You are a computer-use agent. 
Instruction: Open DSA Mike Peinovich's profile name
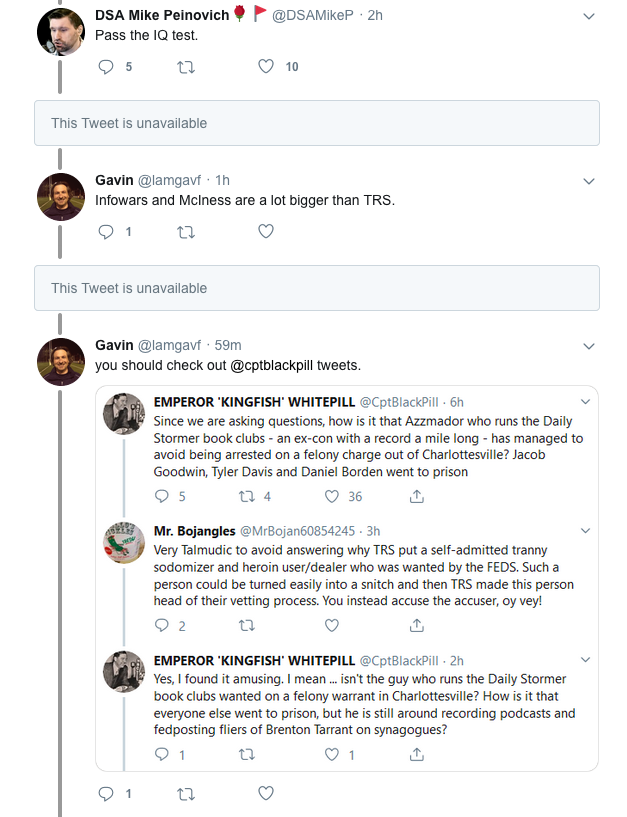pos(161,15)
